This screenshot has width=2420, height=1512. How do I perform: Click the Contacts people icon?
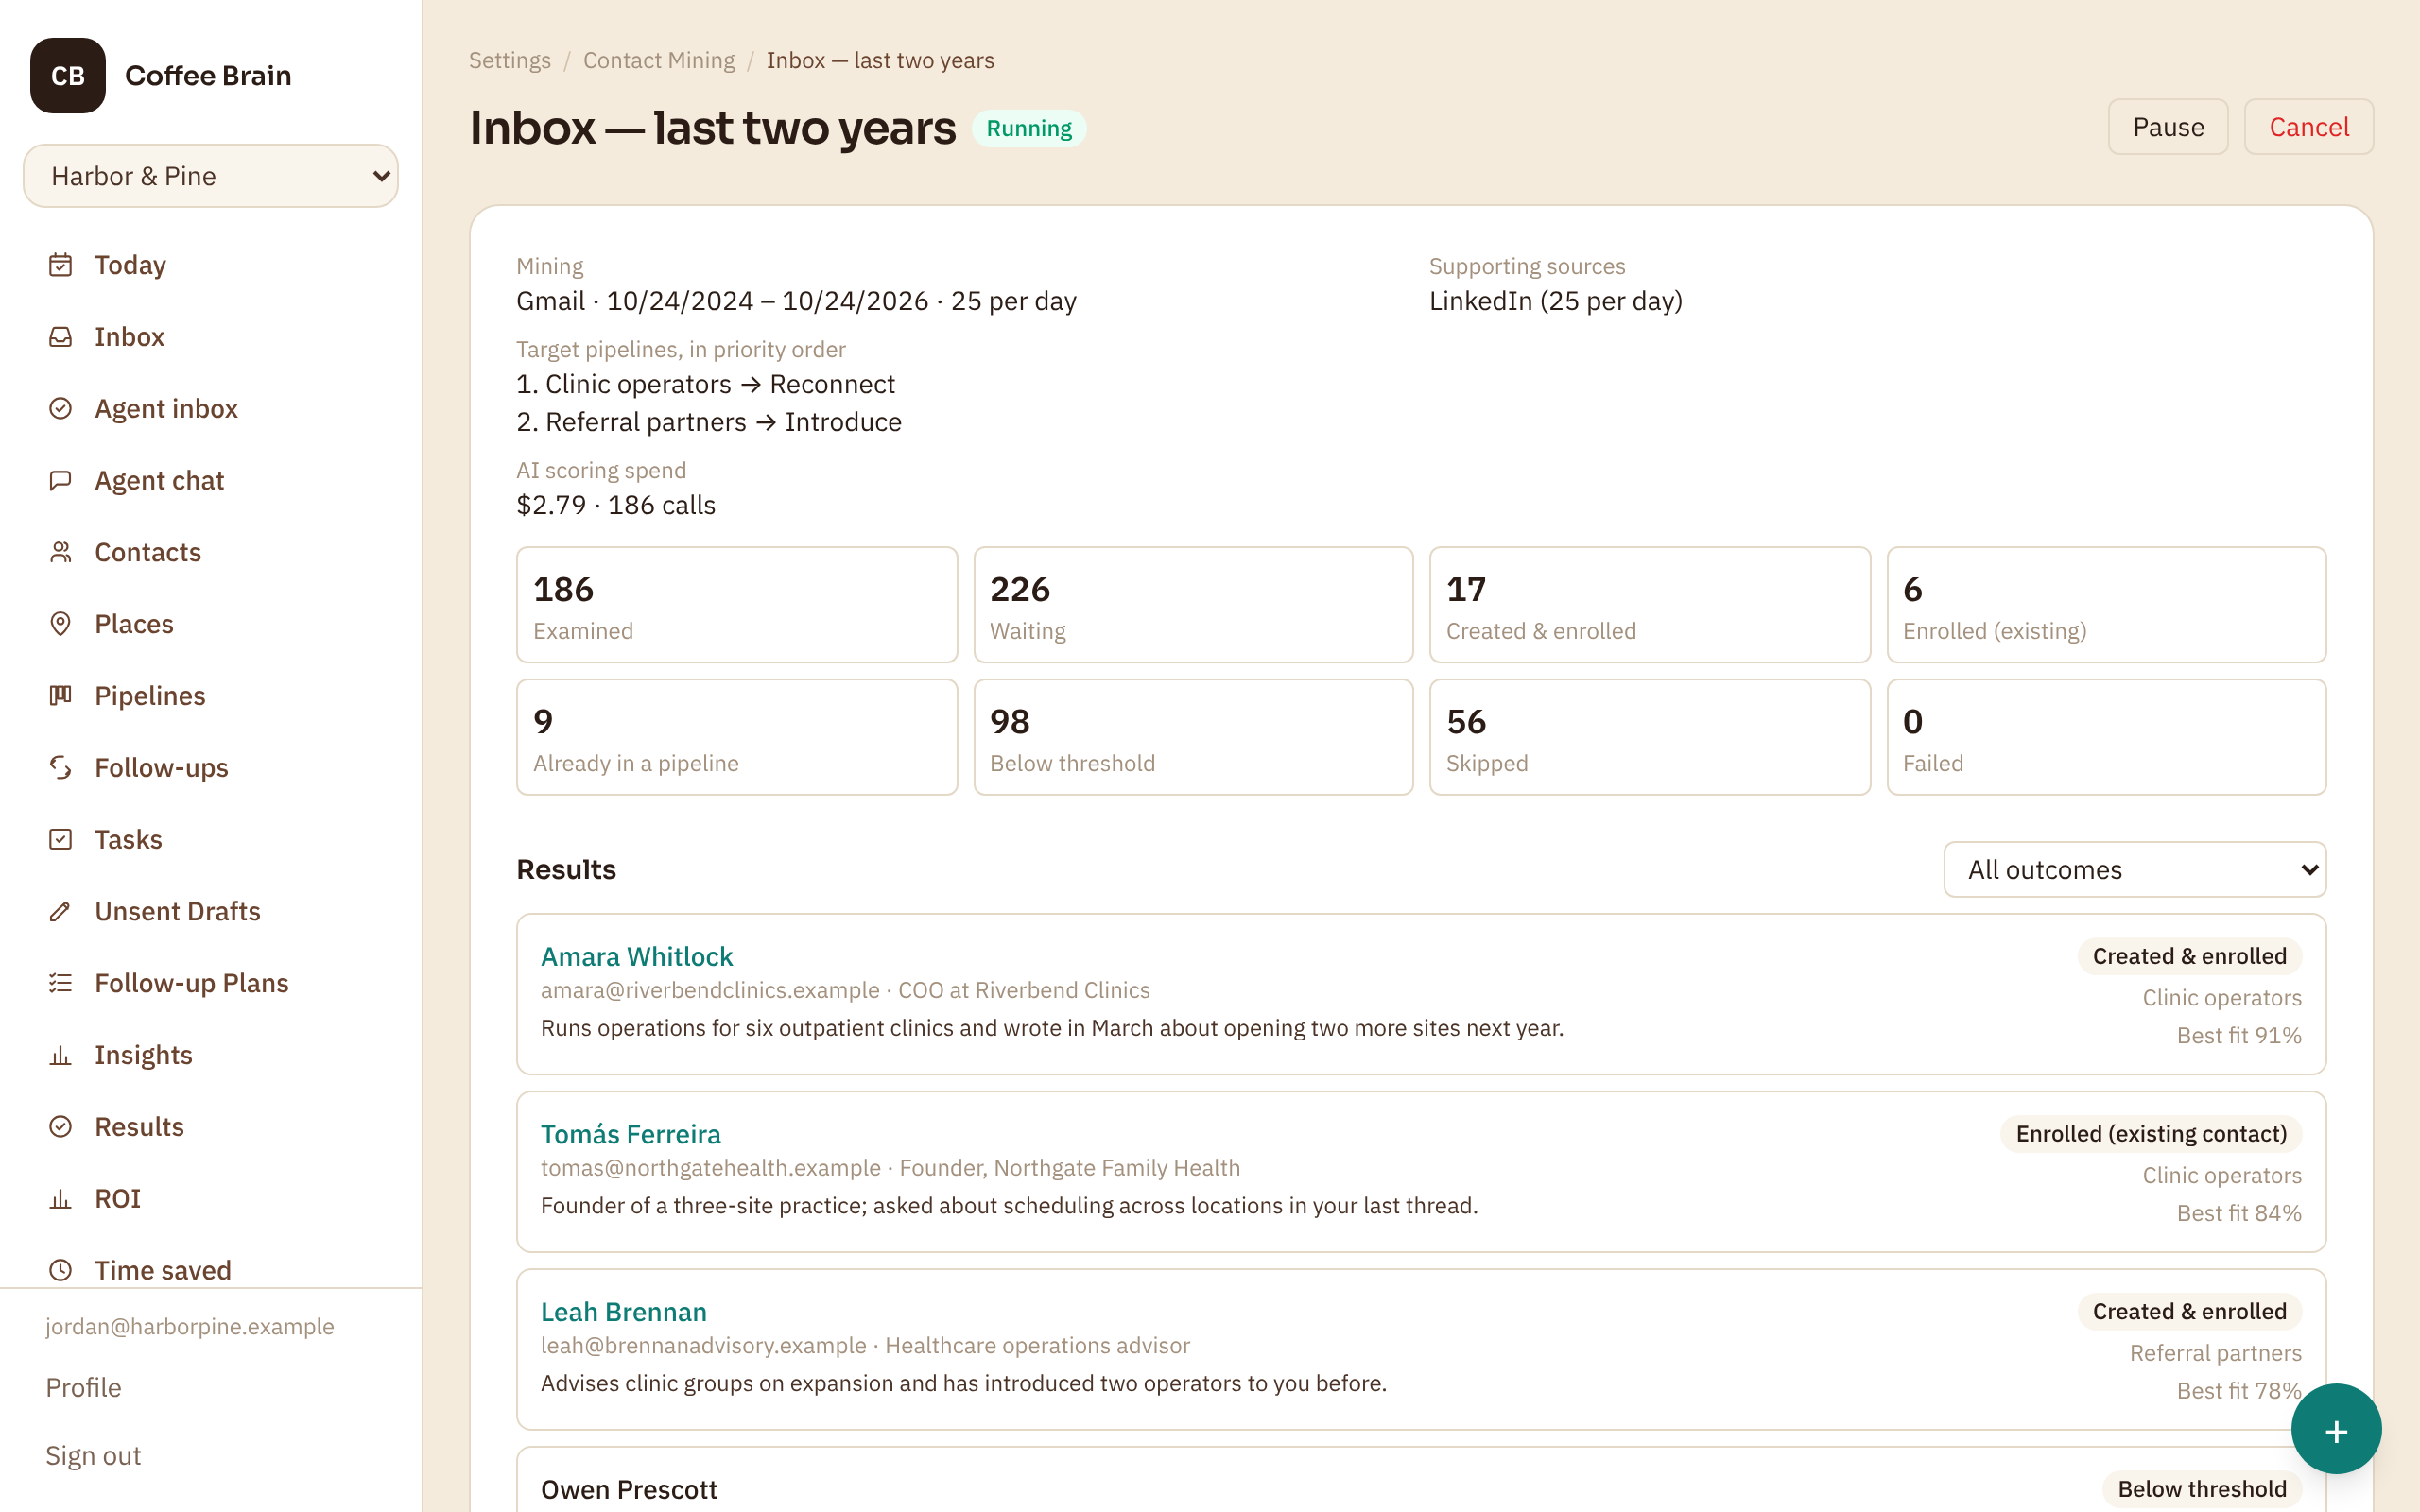click(61, 552)
